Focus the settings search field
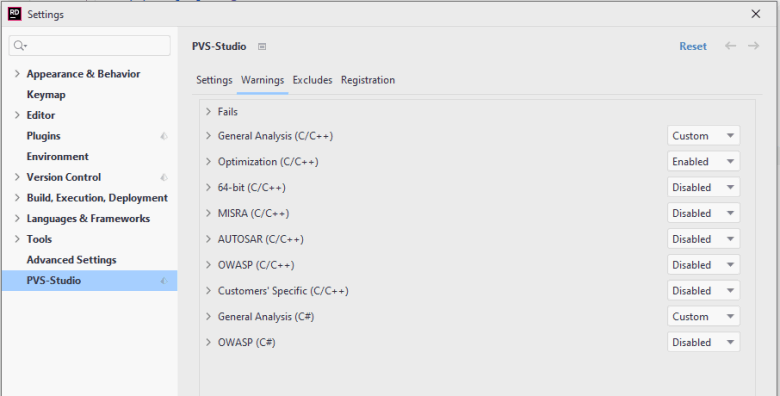Screen dimensions: 780x396 [90, 46]
